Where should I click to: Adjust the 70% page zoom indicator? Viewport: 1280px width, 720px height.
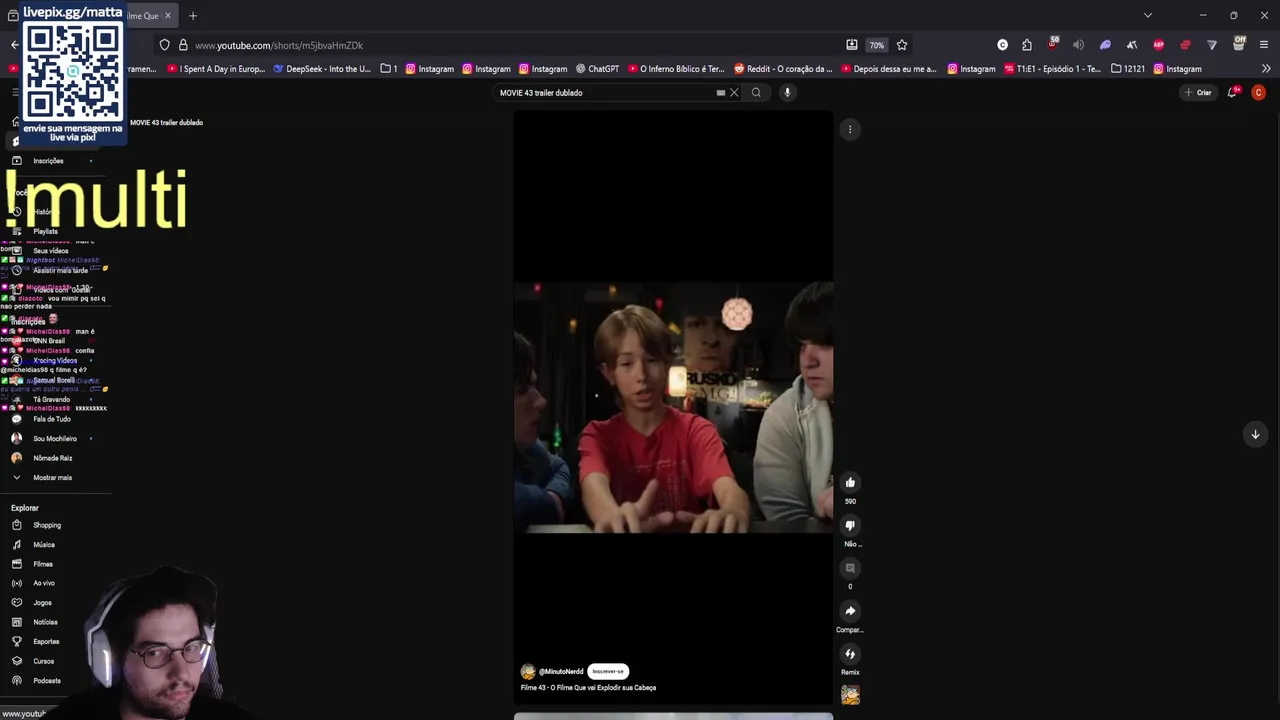[876, 45]
